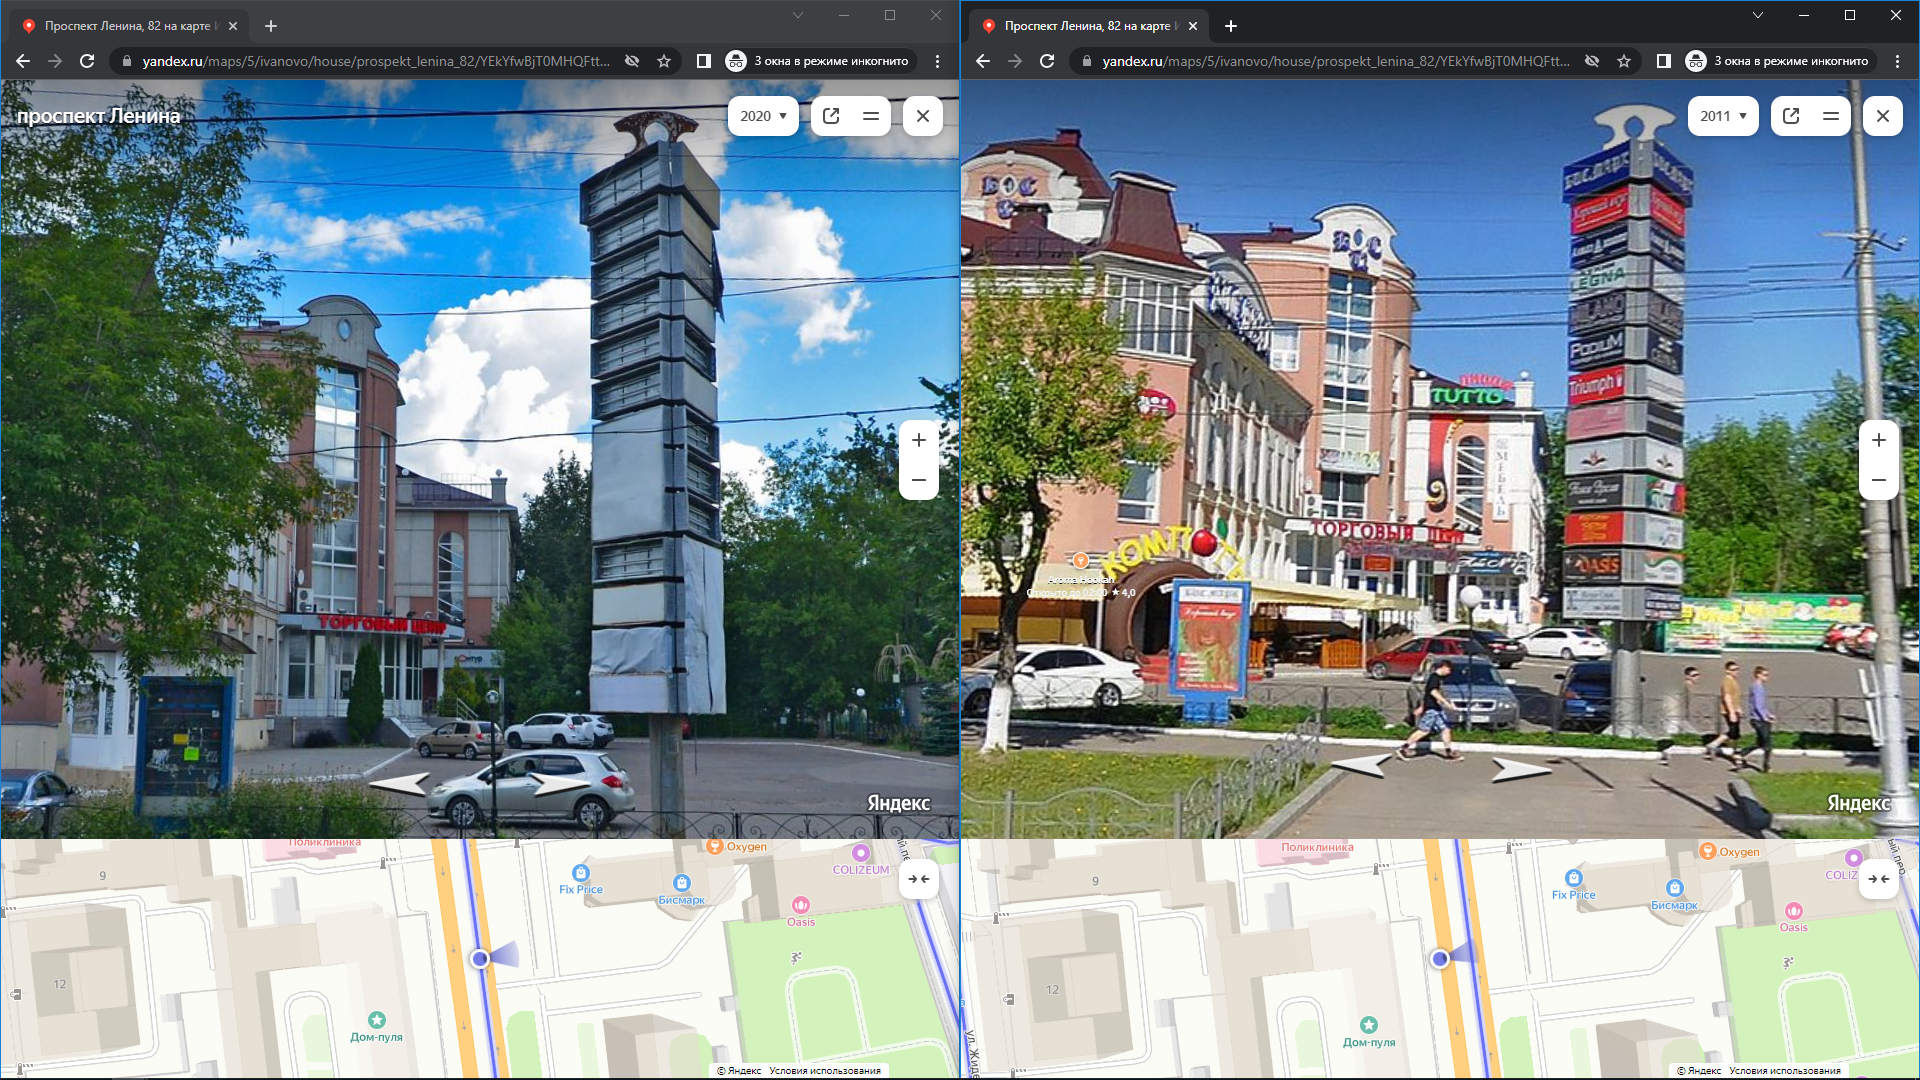The width and height of the screenshot is (1920, 1080).
Task: Open Условия использования link in left map
Action: 825,1071
